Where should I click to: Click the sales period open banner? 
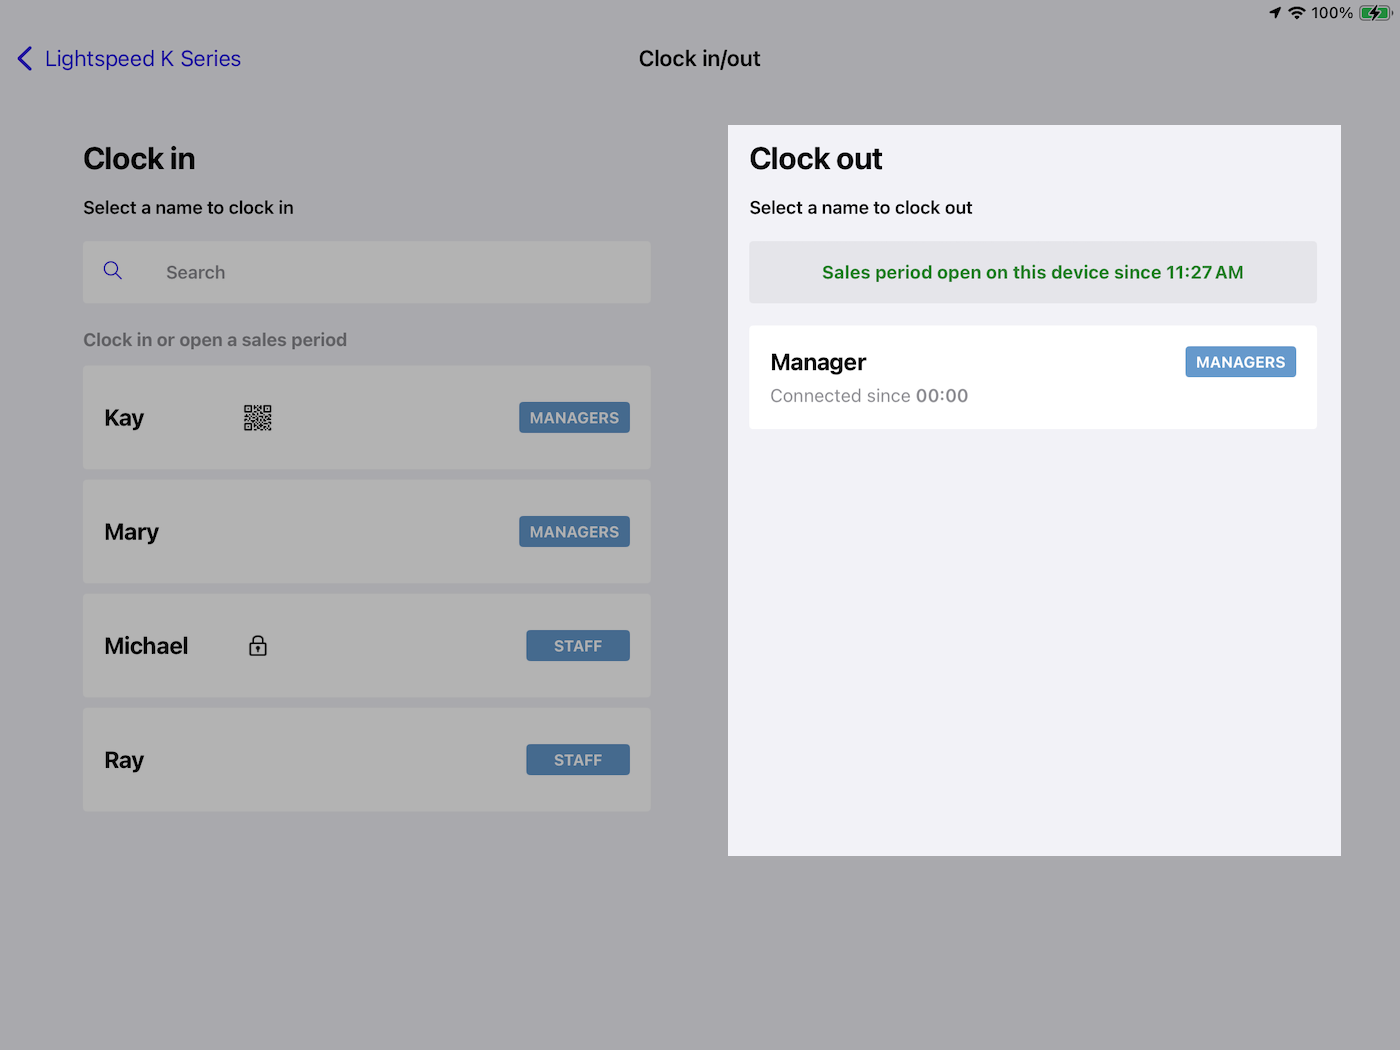coord(1032,272)
